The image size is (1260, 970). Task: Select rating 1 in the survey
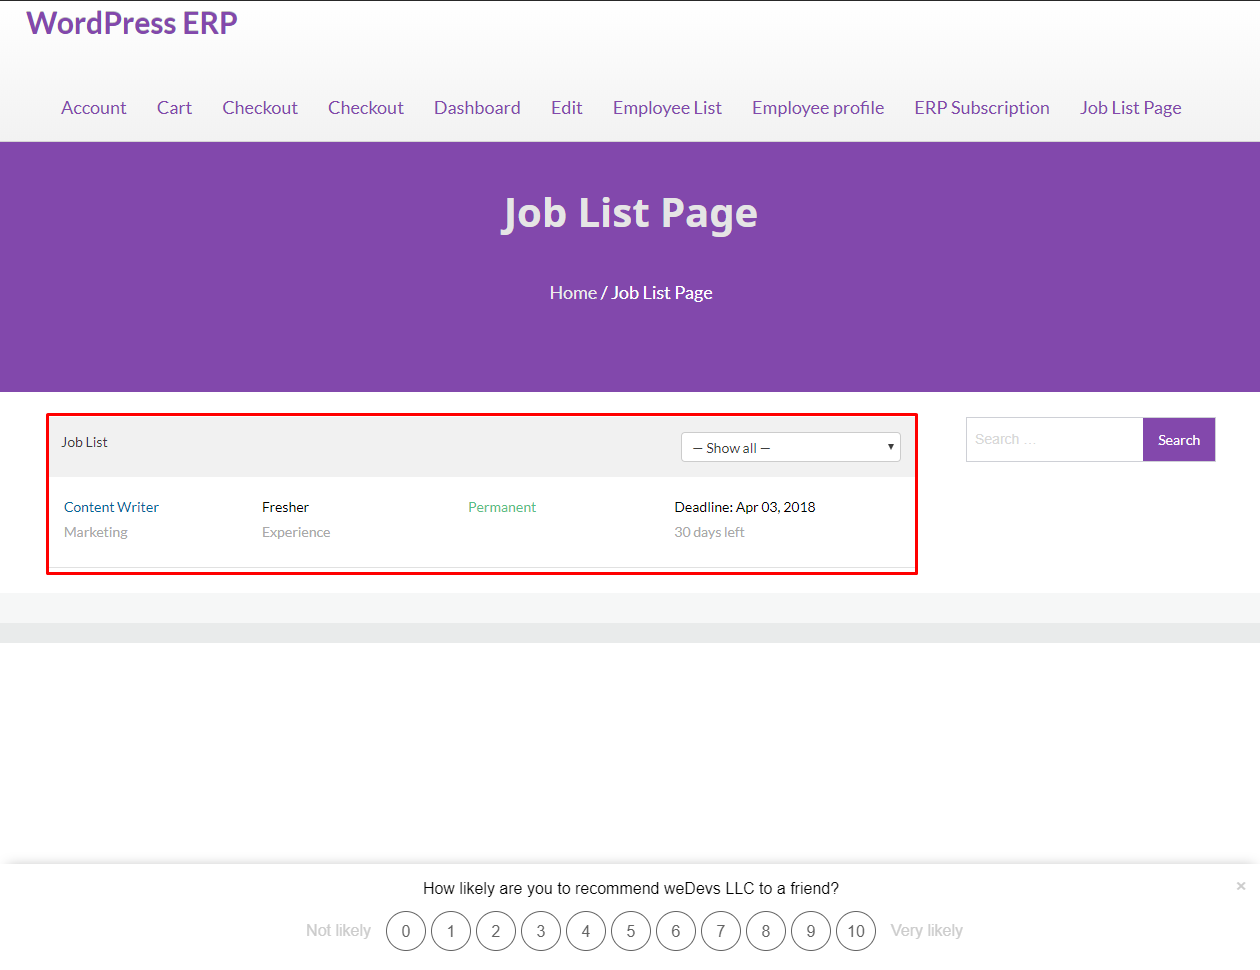point(451,931)
